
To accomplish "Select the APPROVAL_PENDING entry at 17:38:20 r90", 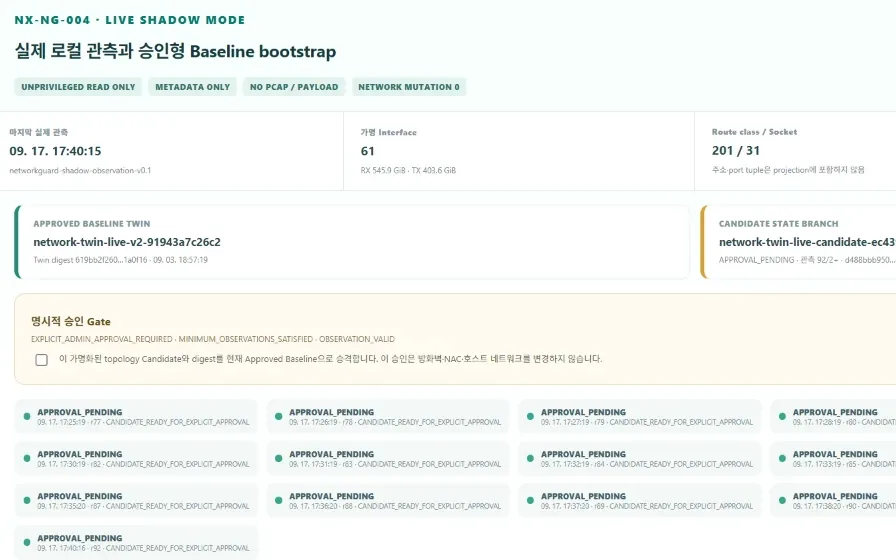I will [833, 501].
